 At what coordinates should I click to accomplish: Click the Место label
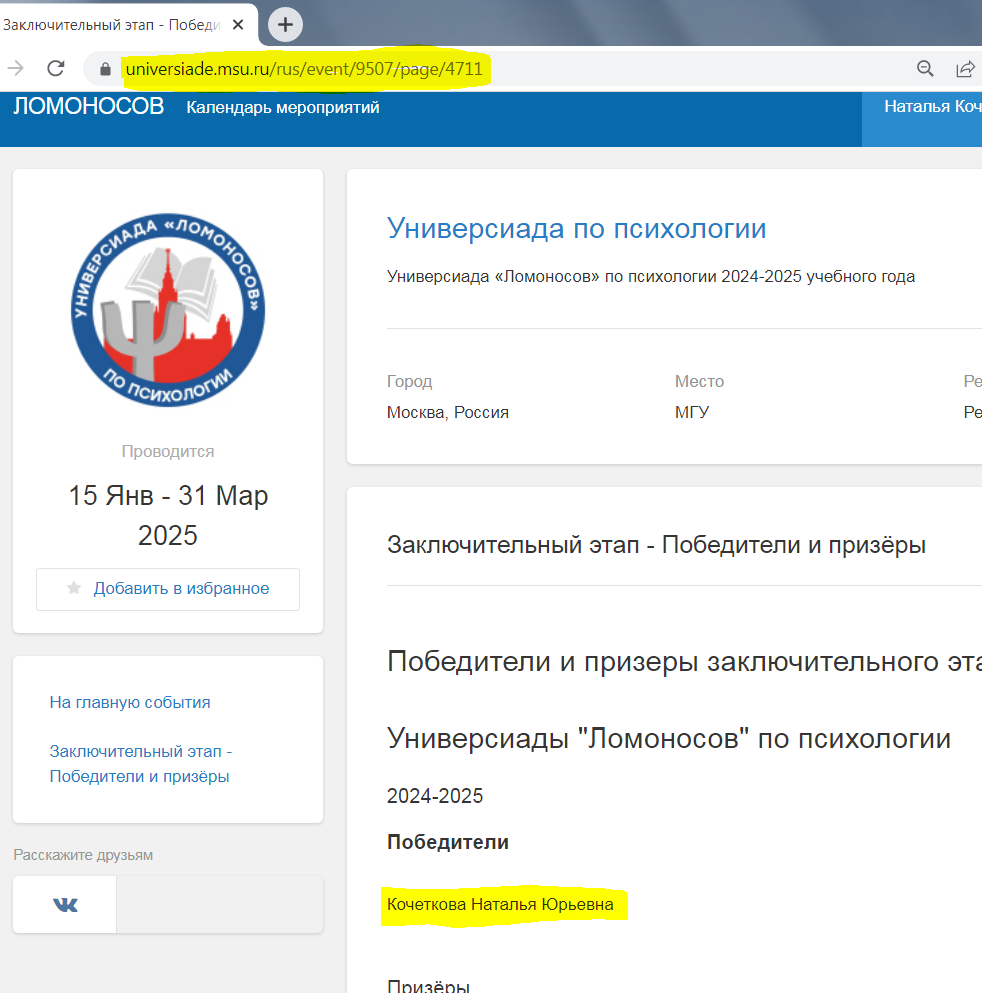(x=699, y=381)
